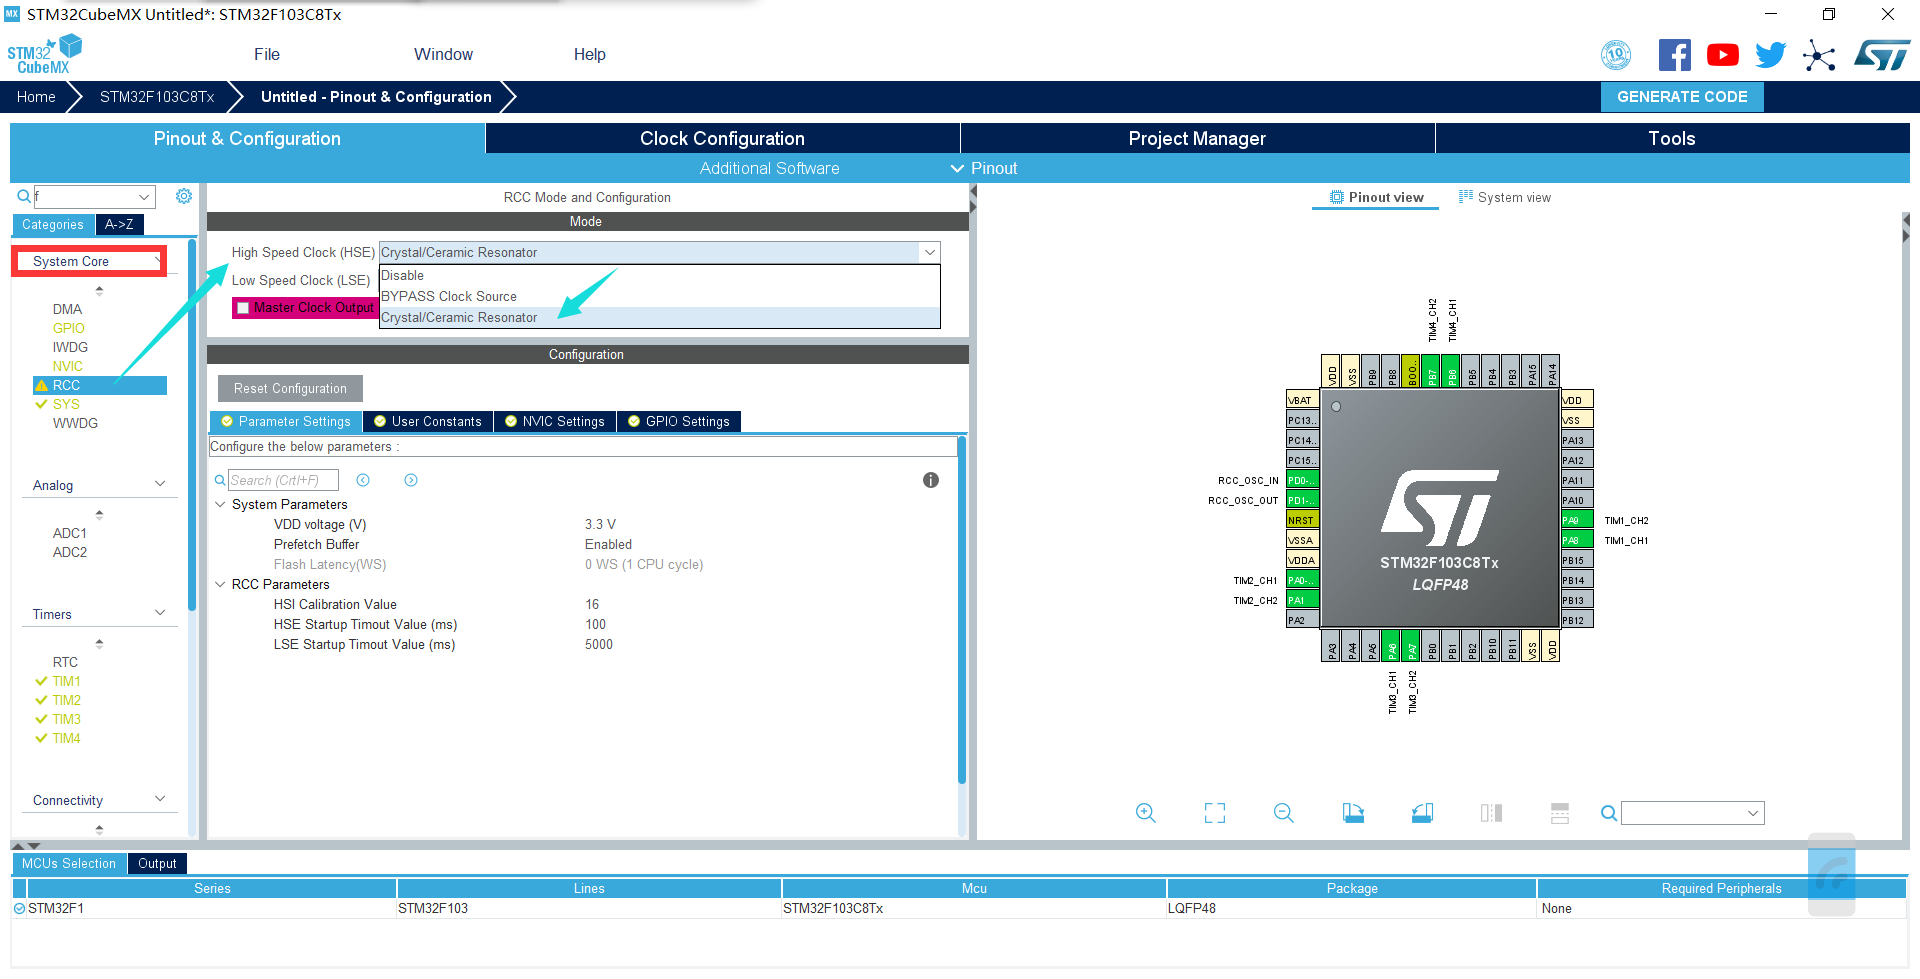Viewport: 1920px width, 979px height.
Task: Show parameter info with the i icon
Action: click(931, 480)
